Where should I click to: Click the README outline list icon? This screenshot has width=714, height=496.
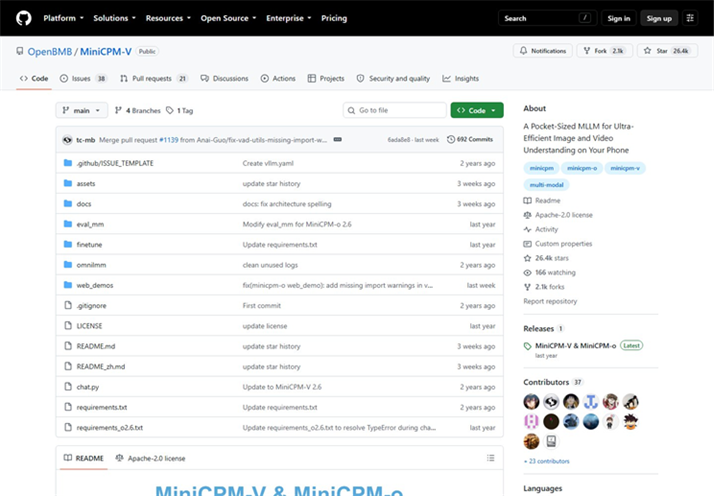[490, 458]
